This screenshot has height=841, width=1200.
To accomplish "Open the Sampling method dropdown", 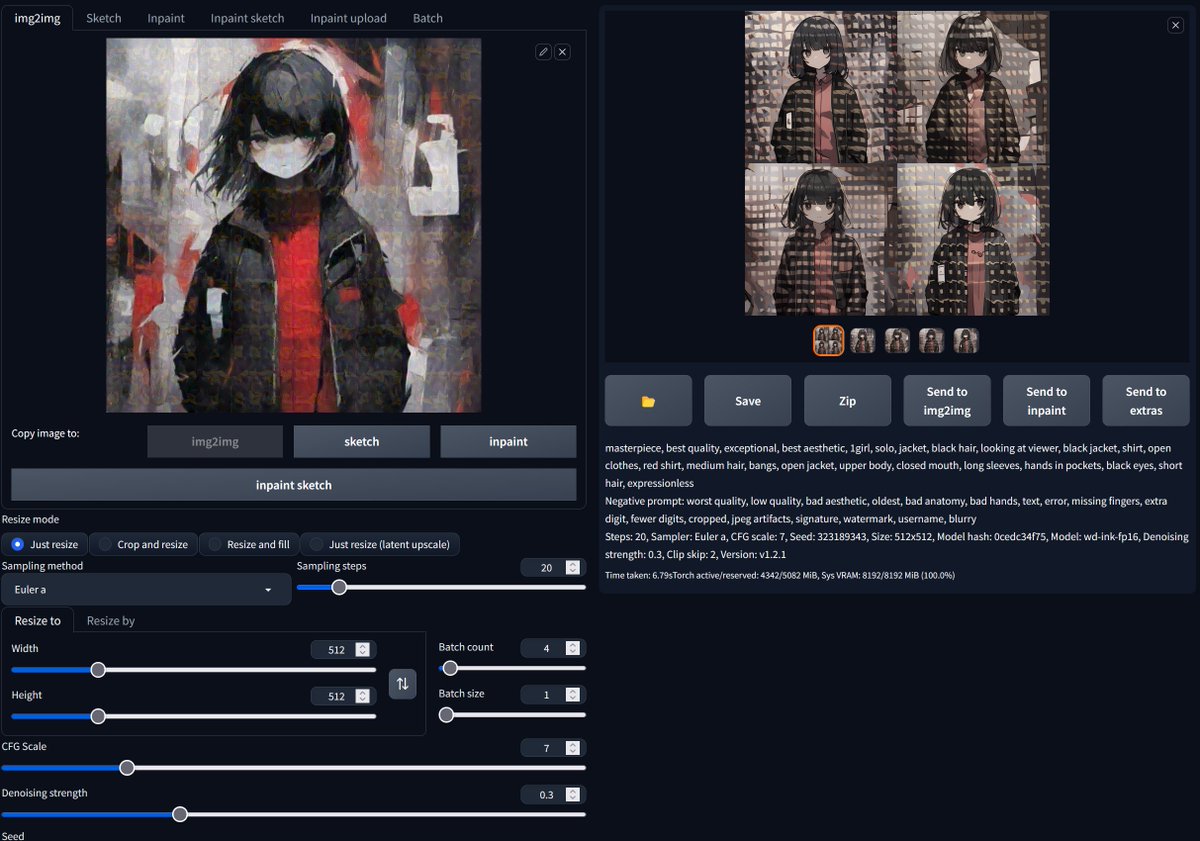I will [x=146, y=589].
